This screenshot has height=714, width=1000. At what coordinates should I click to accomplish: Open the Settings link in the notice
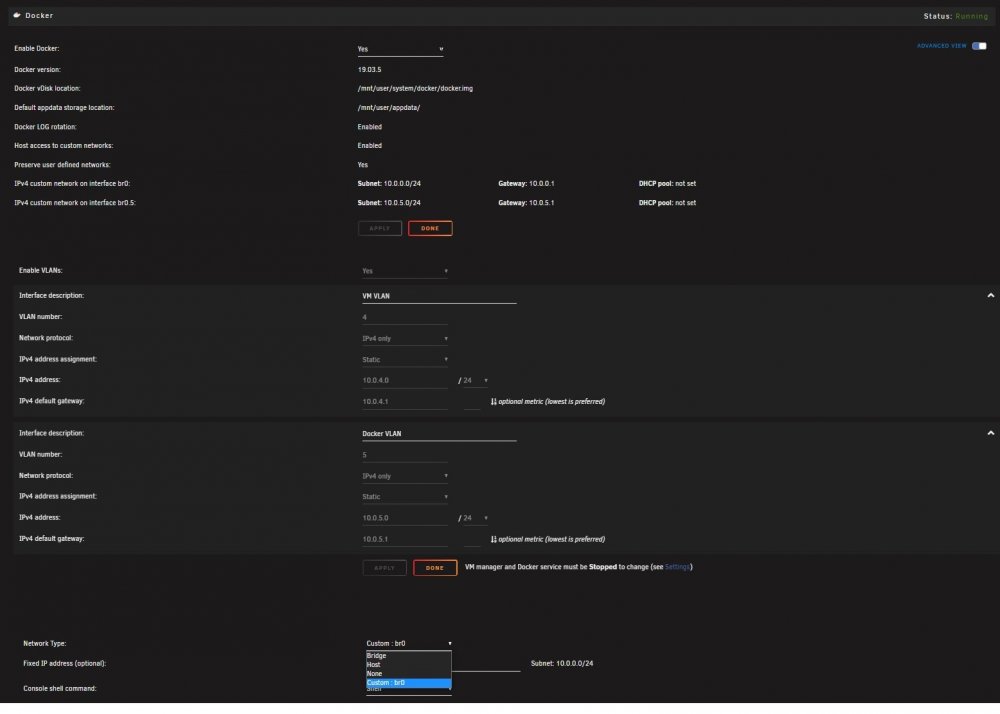coord(677,567)
